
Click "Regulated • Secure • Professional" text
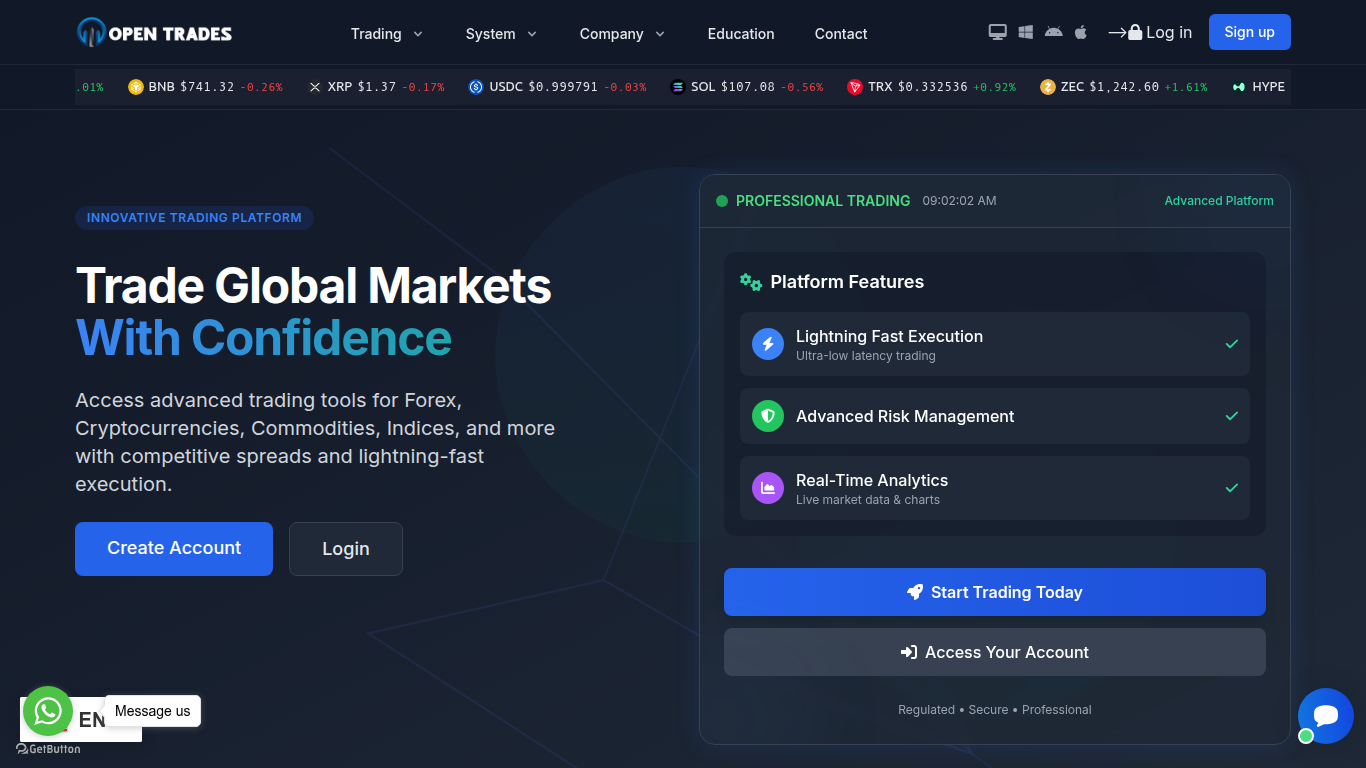coord(995,710)
